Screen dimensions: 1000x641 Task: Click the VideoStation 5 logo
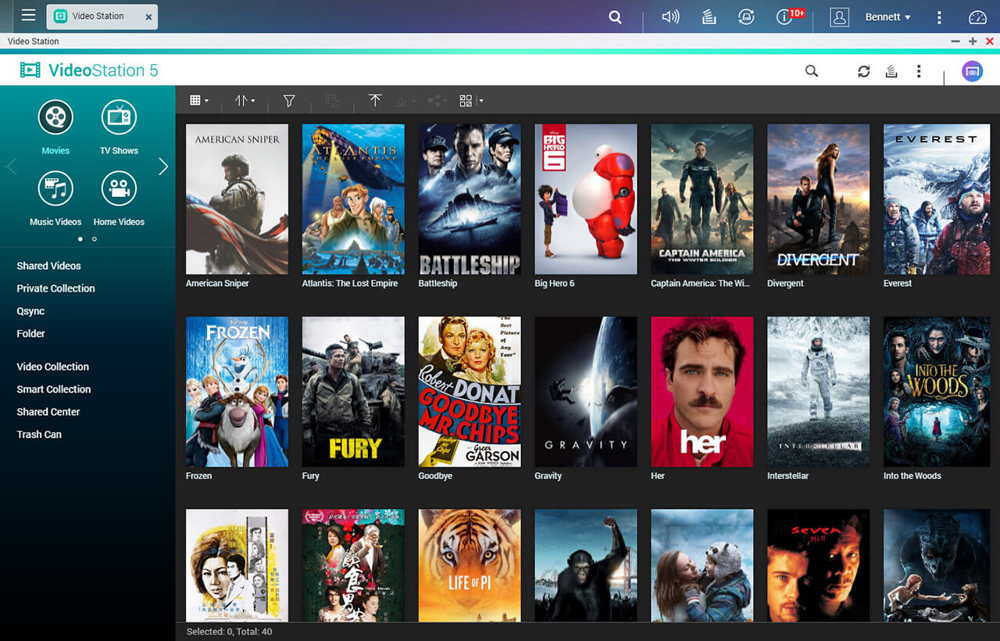pyautogui.click(x=89, y=70)
